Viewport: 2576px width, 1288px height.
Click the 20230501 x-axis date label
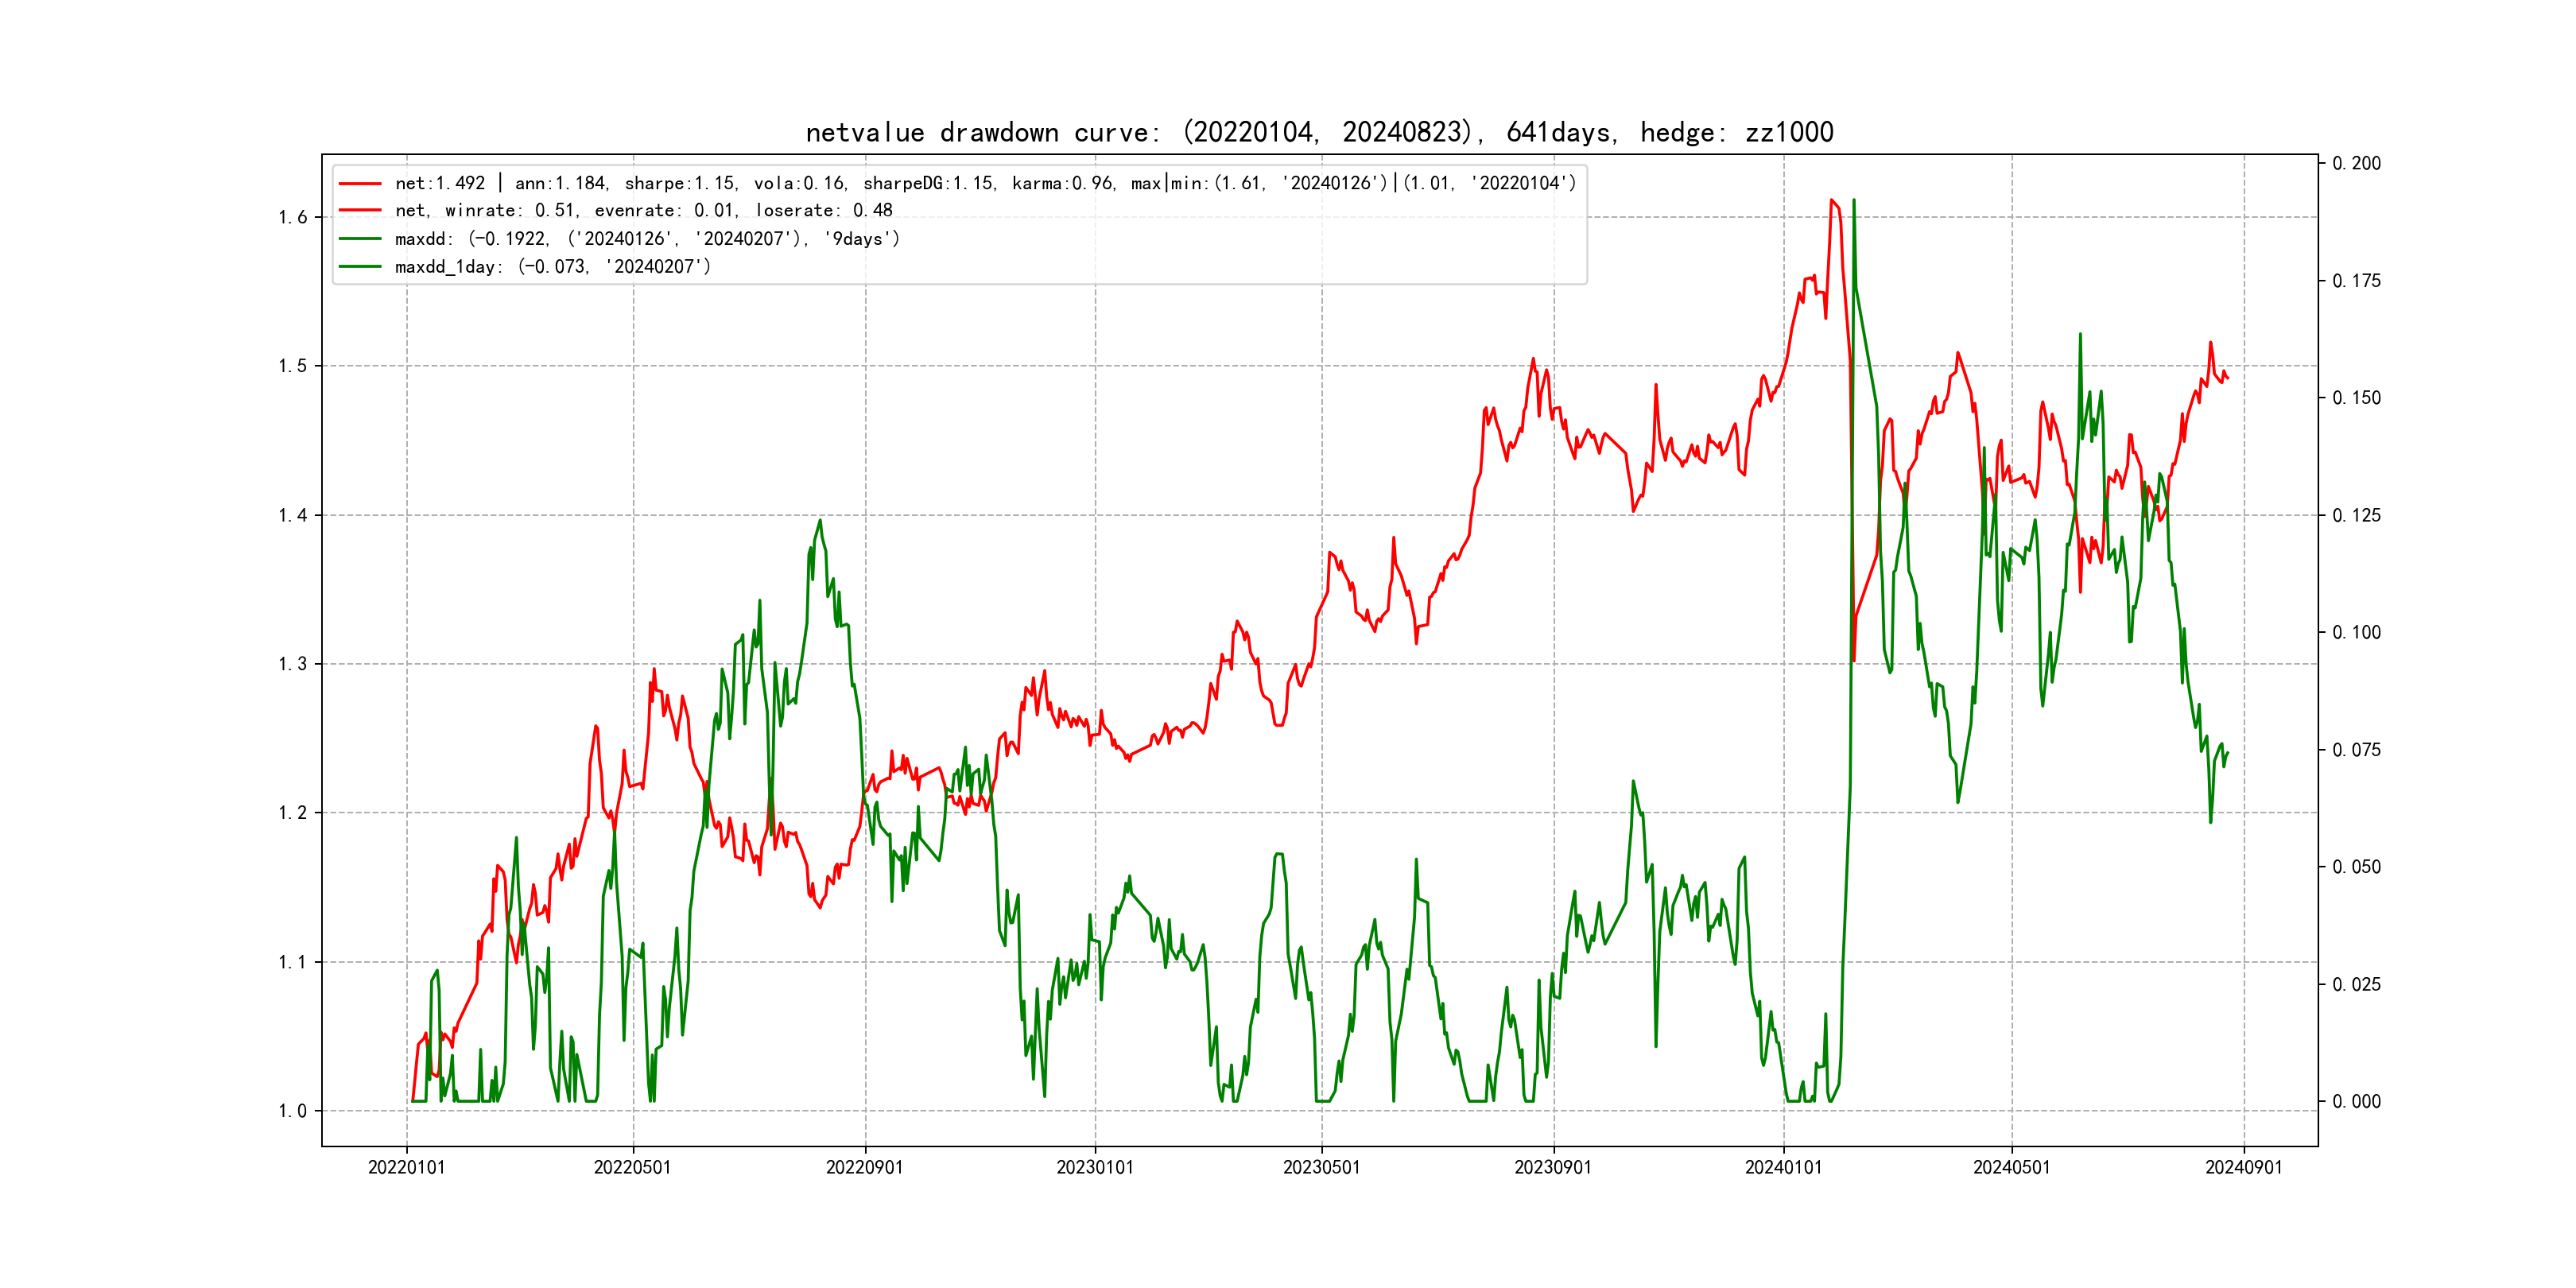point(1321,1168)
